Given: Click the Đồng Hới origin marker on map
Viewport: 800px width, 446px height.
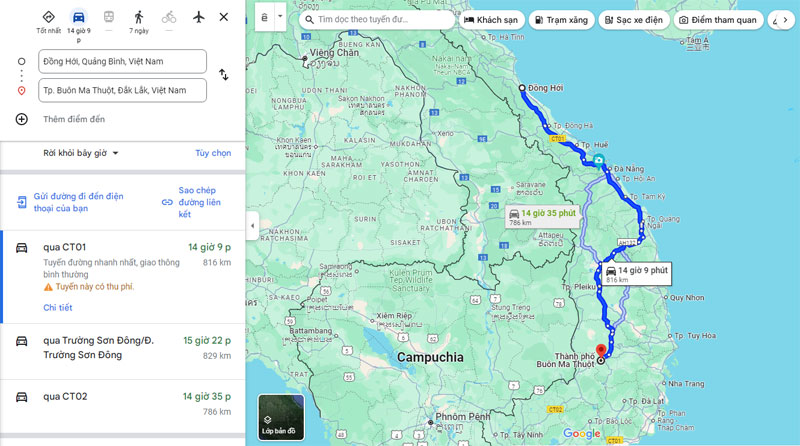Looking at the screenshot, I should tap(522, 88).
